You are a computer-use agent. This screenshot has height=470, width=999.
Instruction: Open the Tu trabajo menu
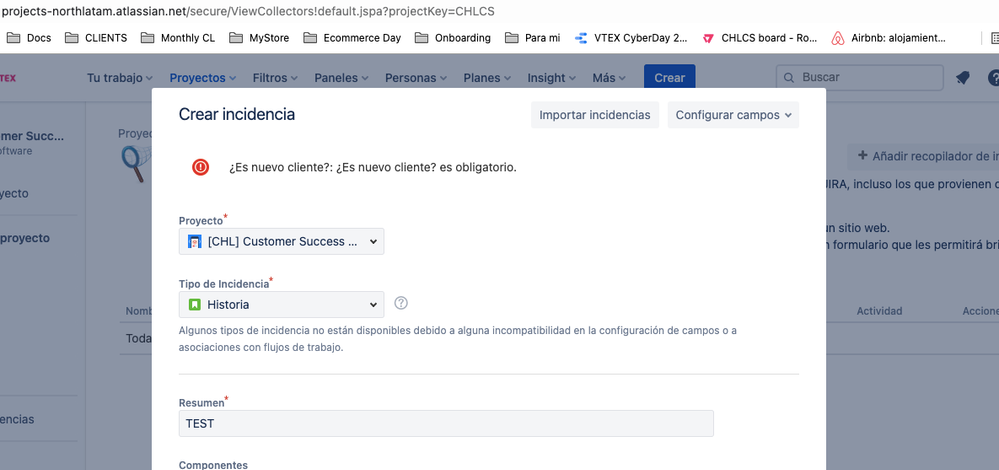(x=120, y=78)
